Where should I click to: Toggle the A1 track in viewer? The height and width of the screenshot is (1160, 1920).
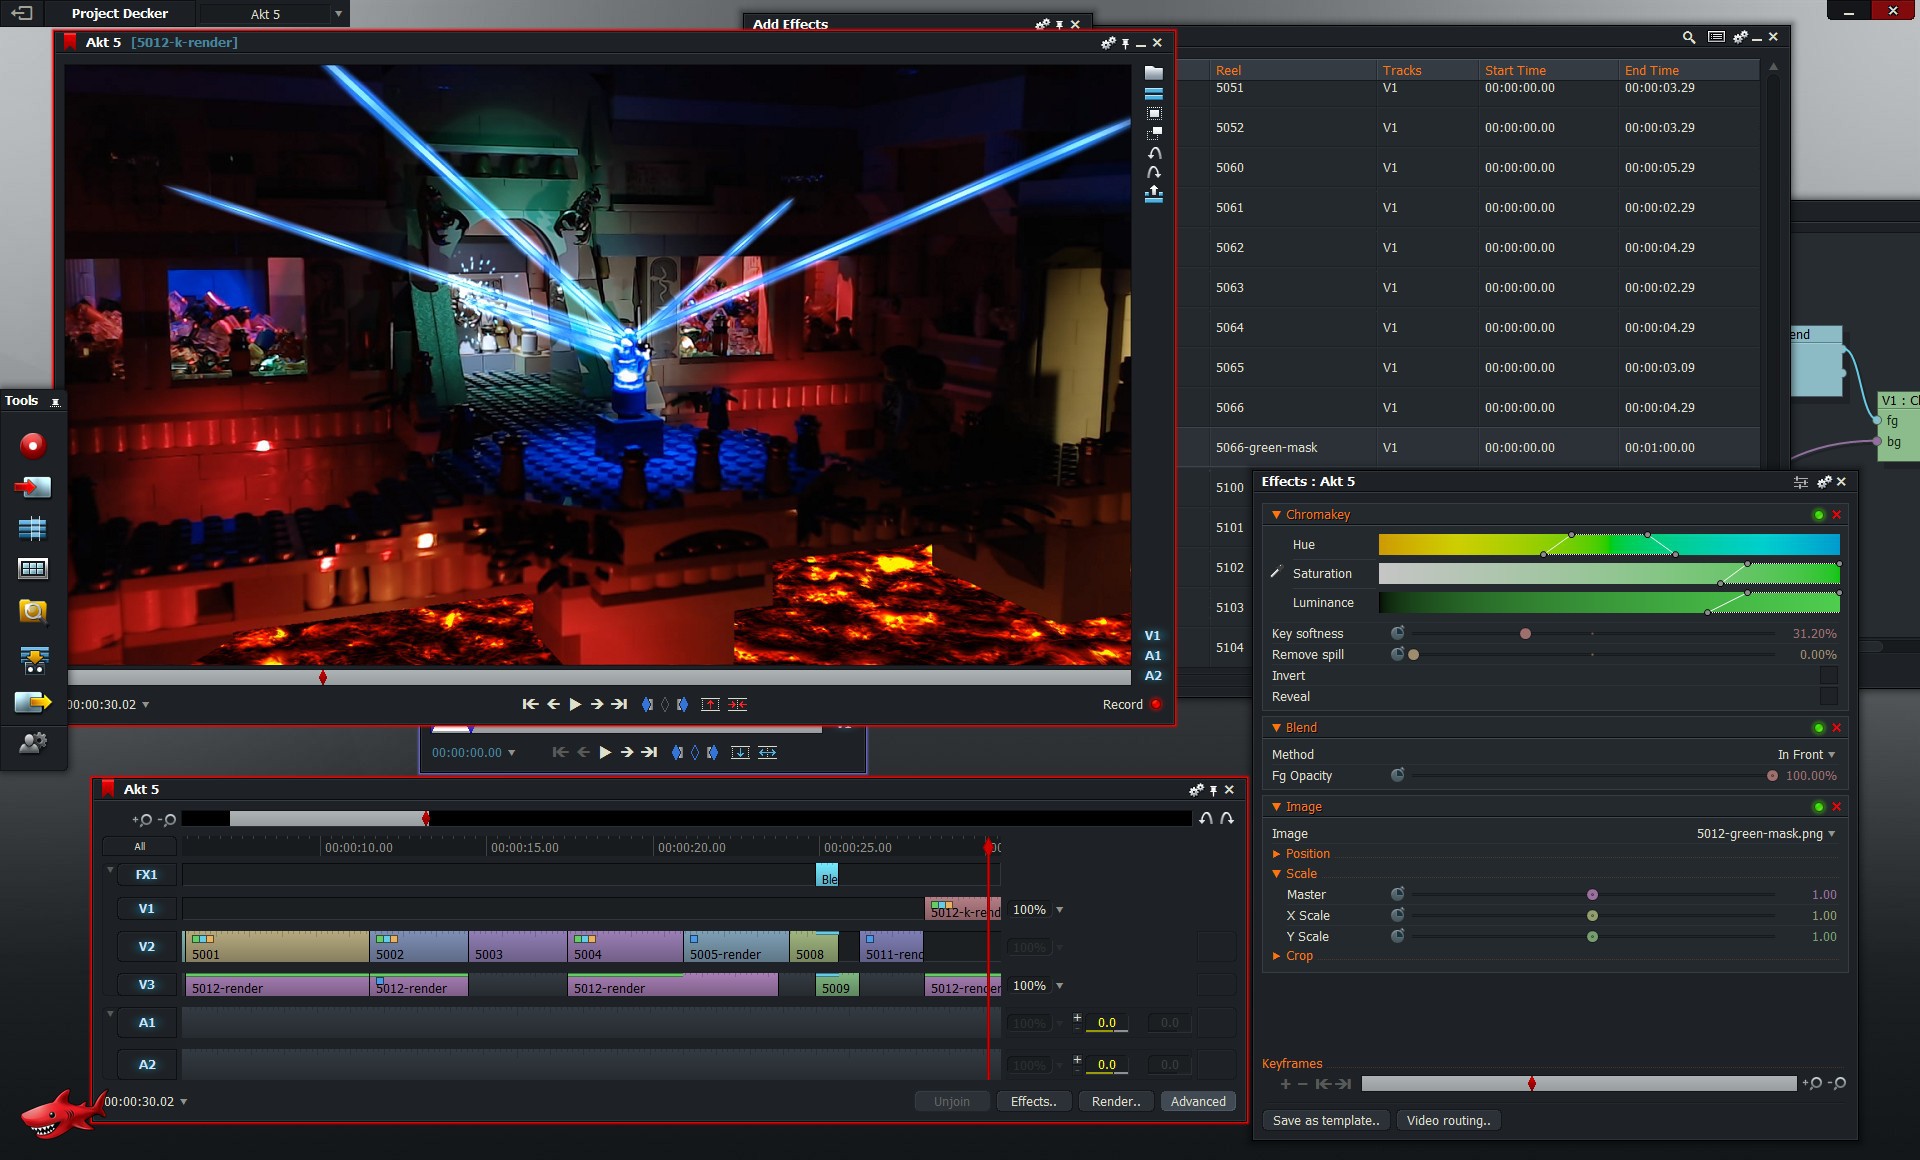[1152, 656]
